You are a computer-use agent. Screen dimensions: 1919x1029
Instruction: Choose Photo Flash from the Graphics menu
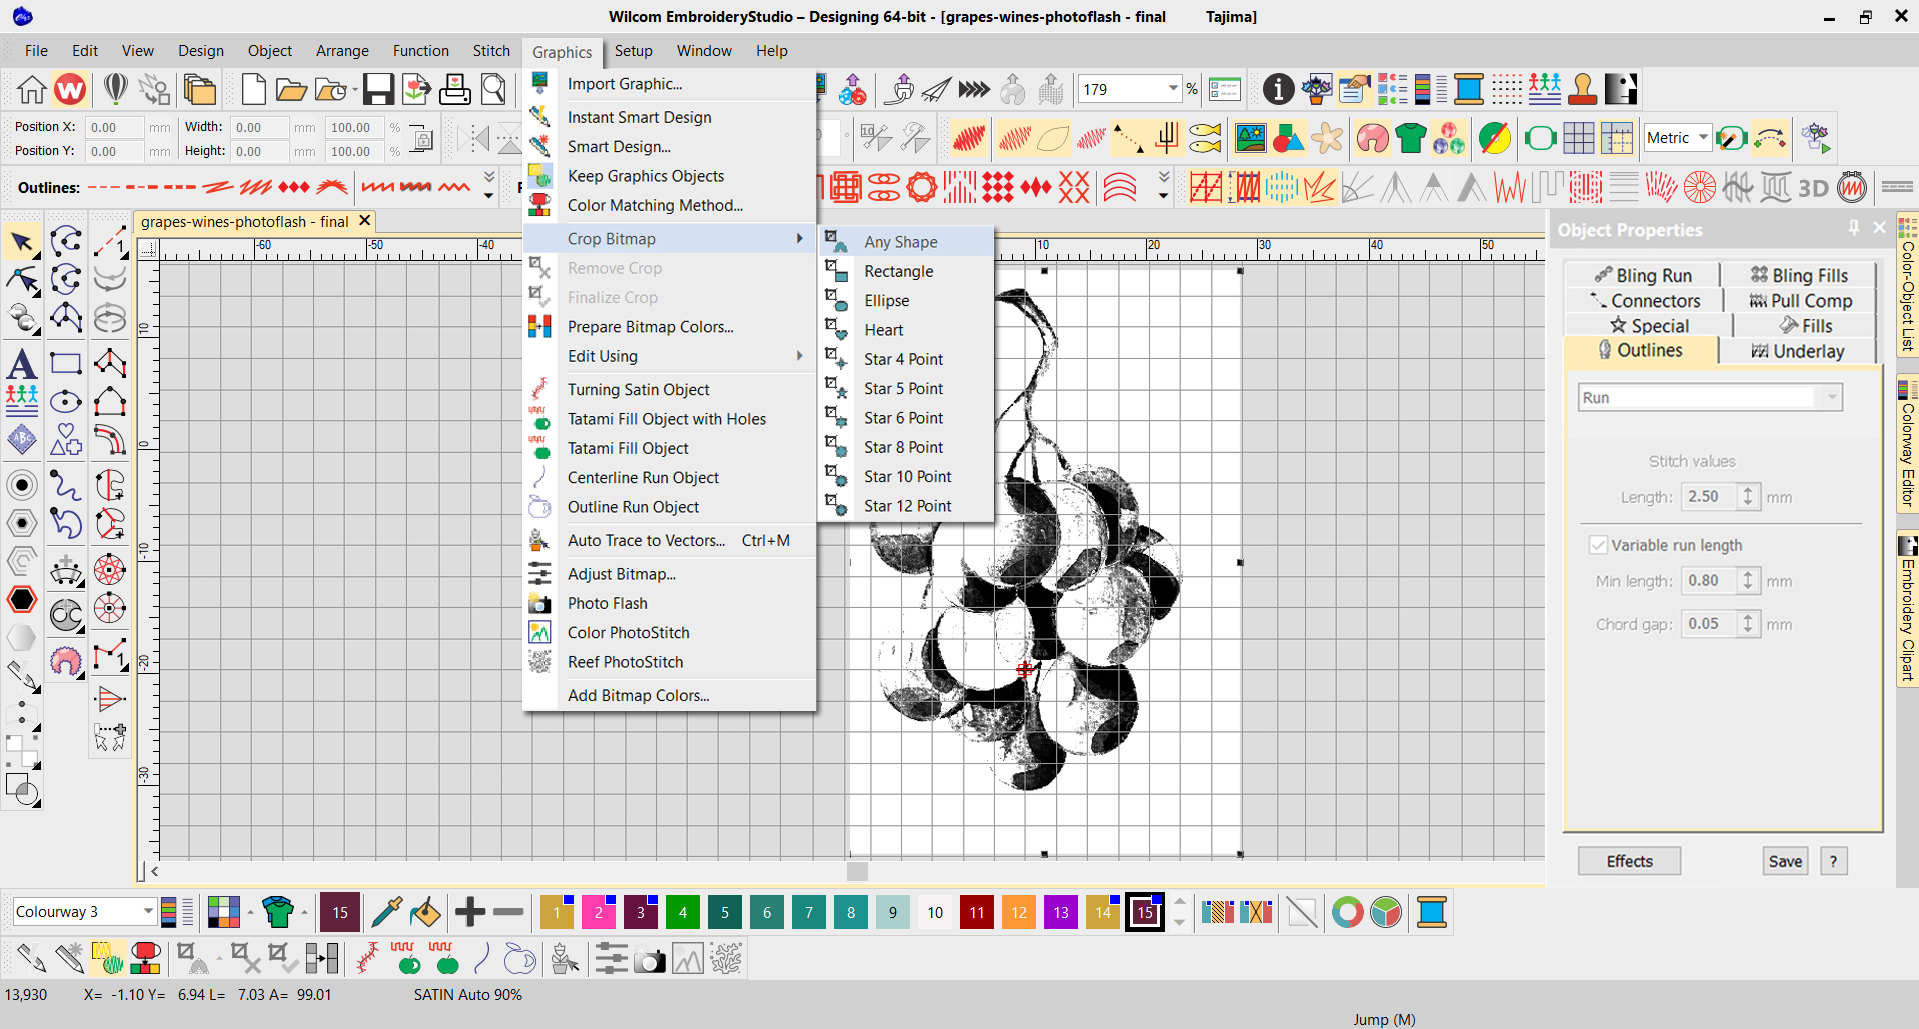point(608,603)
